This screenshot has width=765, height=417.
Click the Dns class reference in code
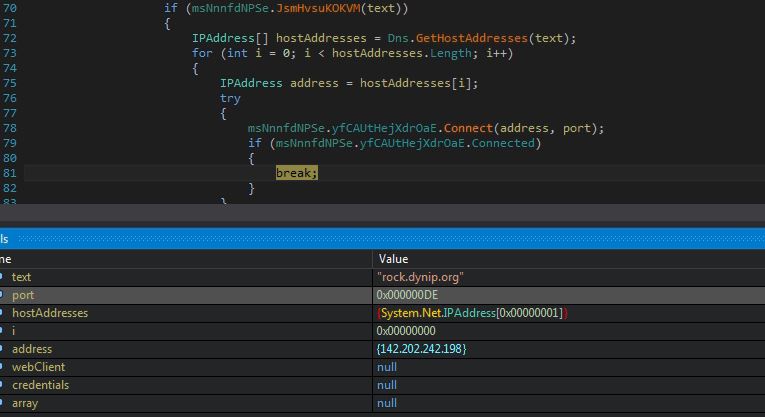(398, 38)
